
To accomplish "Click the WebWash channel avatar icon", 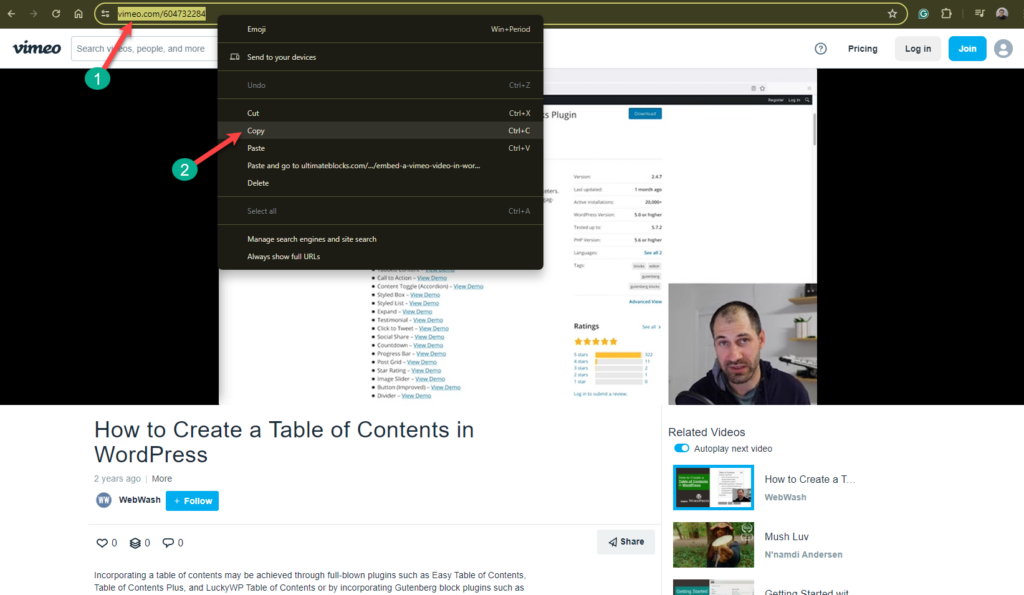I will pyautogui.click(x=104, y=500).
